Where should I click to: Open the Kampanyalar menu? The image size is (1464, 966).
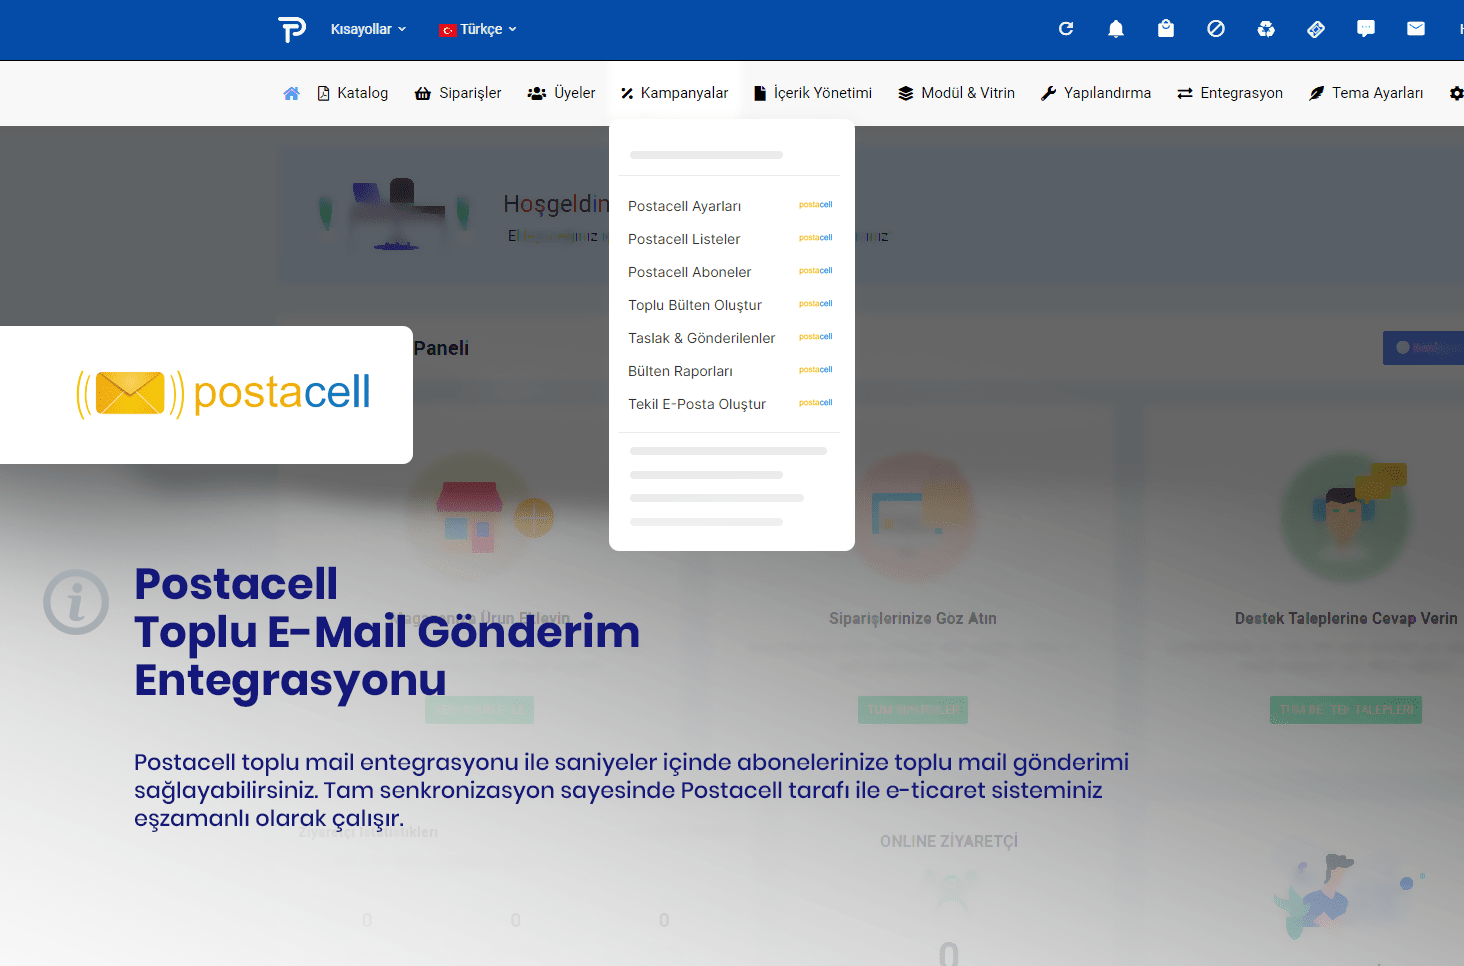674,93
